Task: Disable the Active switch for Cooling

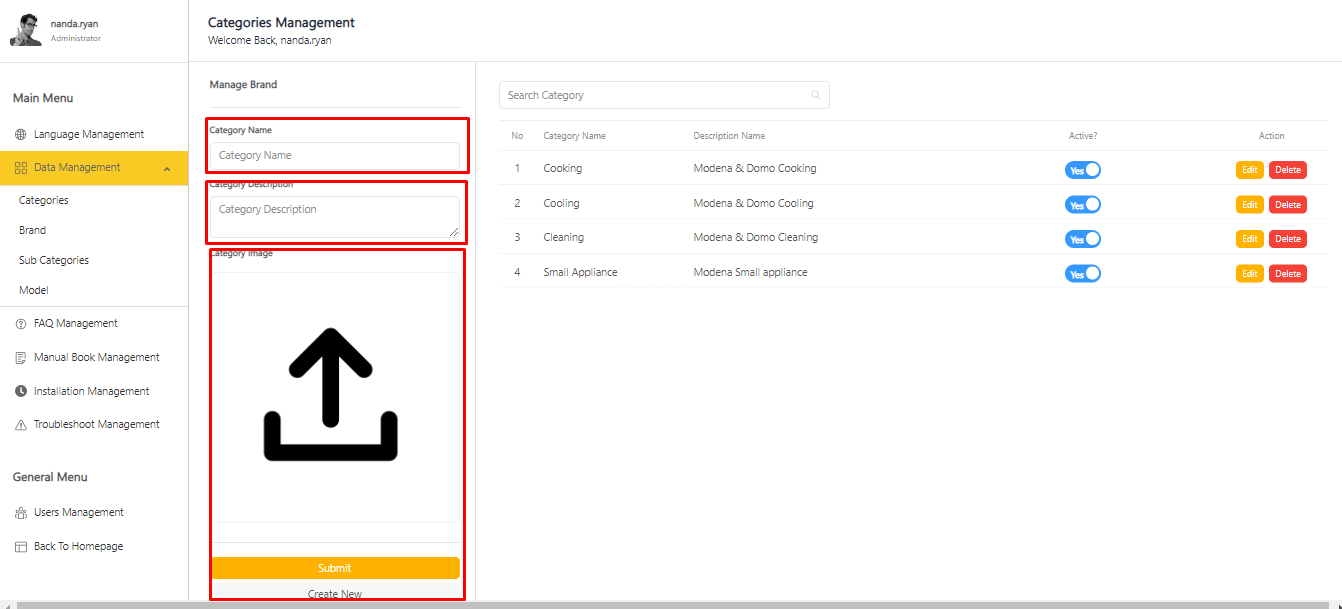Action: [1082, 205]
